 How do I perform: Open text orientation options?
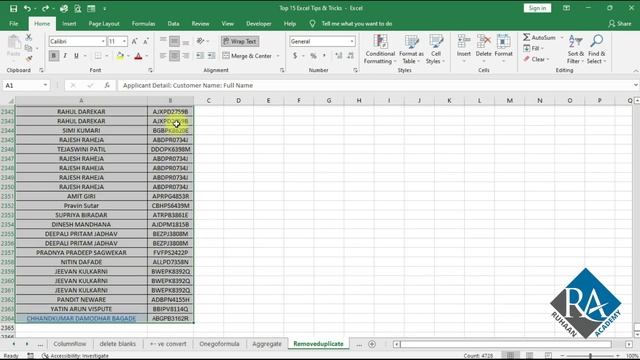[202, 41]
